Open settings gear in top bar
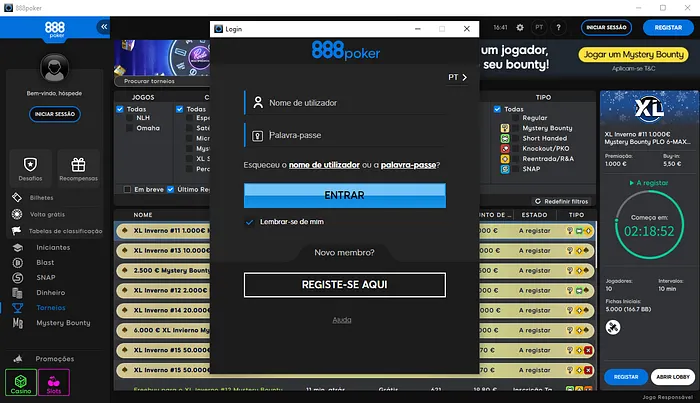The height and width of the screenshot is (403, 700). pyautogui.click(x=520, y=27)
